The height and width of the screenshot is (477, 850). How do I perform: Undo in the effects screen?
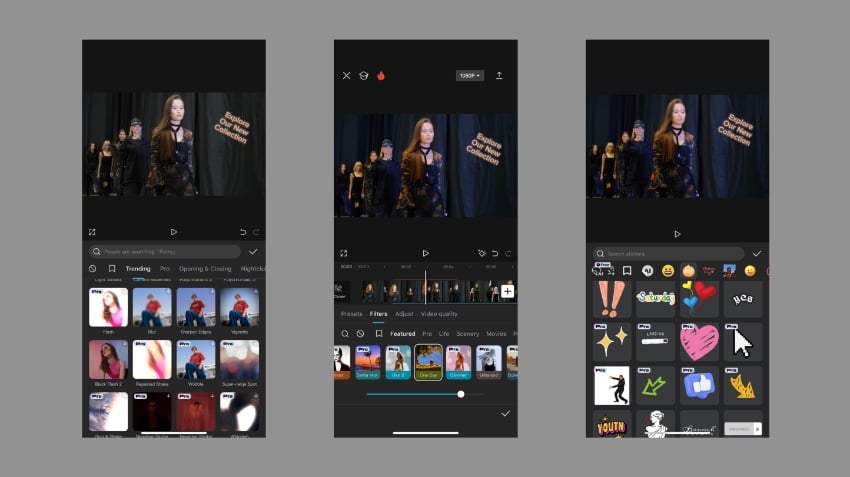click(x=243, y=232)
